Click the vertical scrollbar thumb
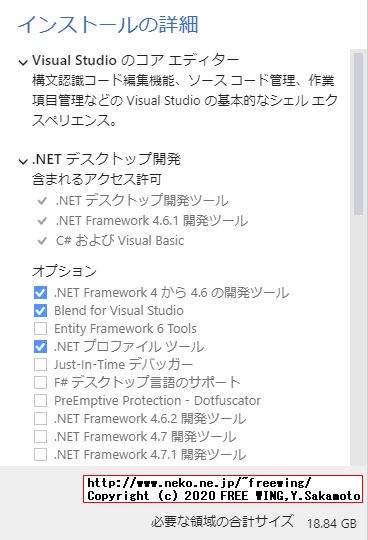This screenshot has height=540, width=368. point(358,134)
